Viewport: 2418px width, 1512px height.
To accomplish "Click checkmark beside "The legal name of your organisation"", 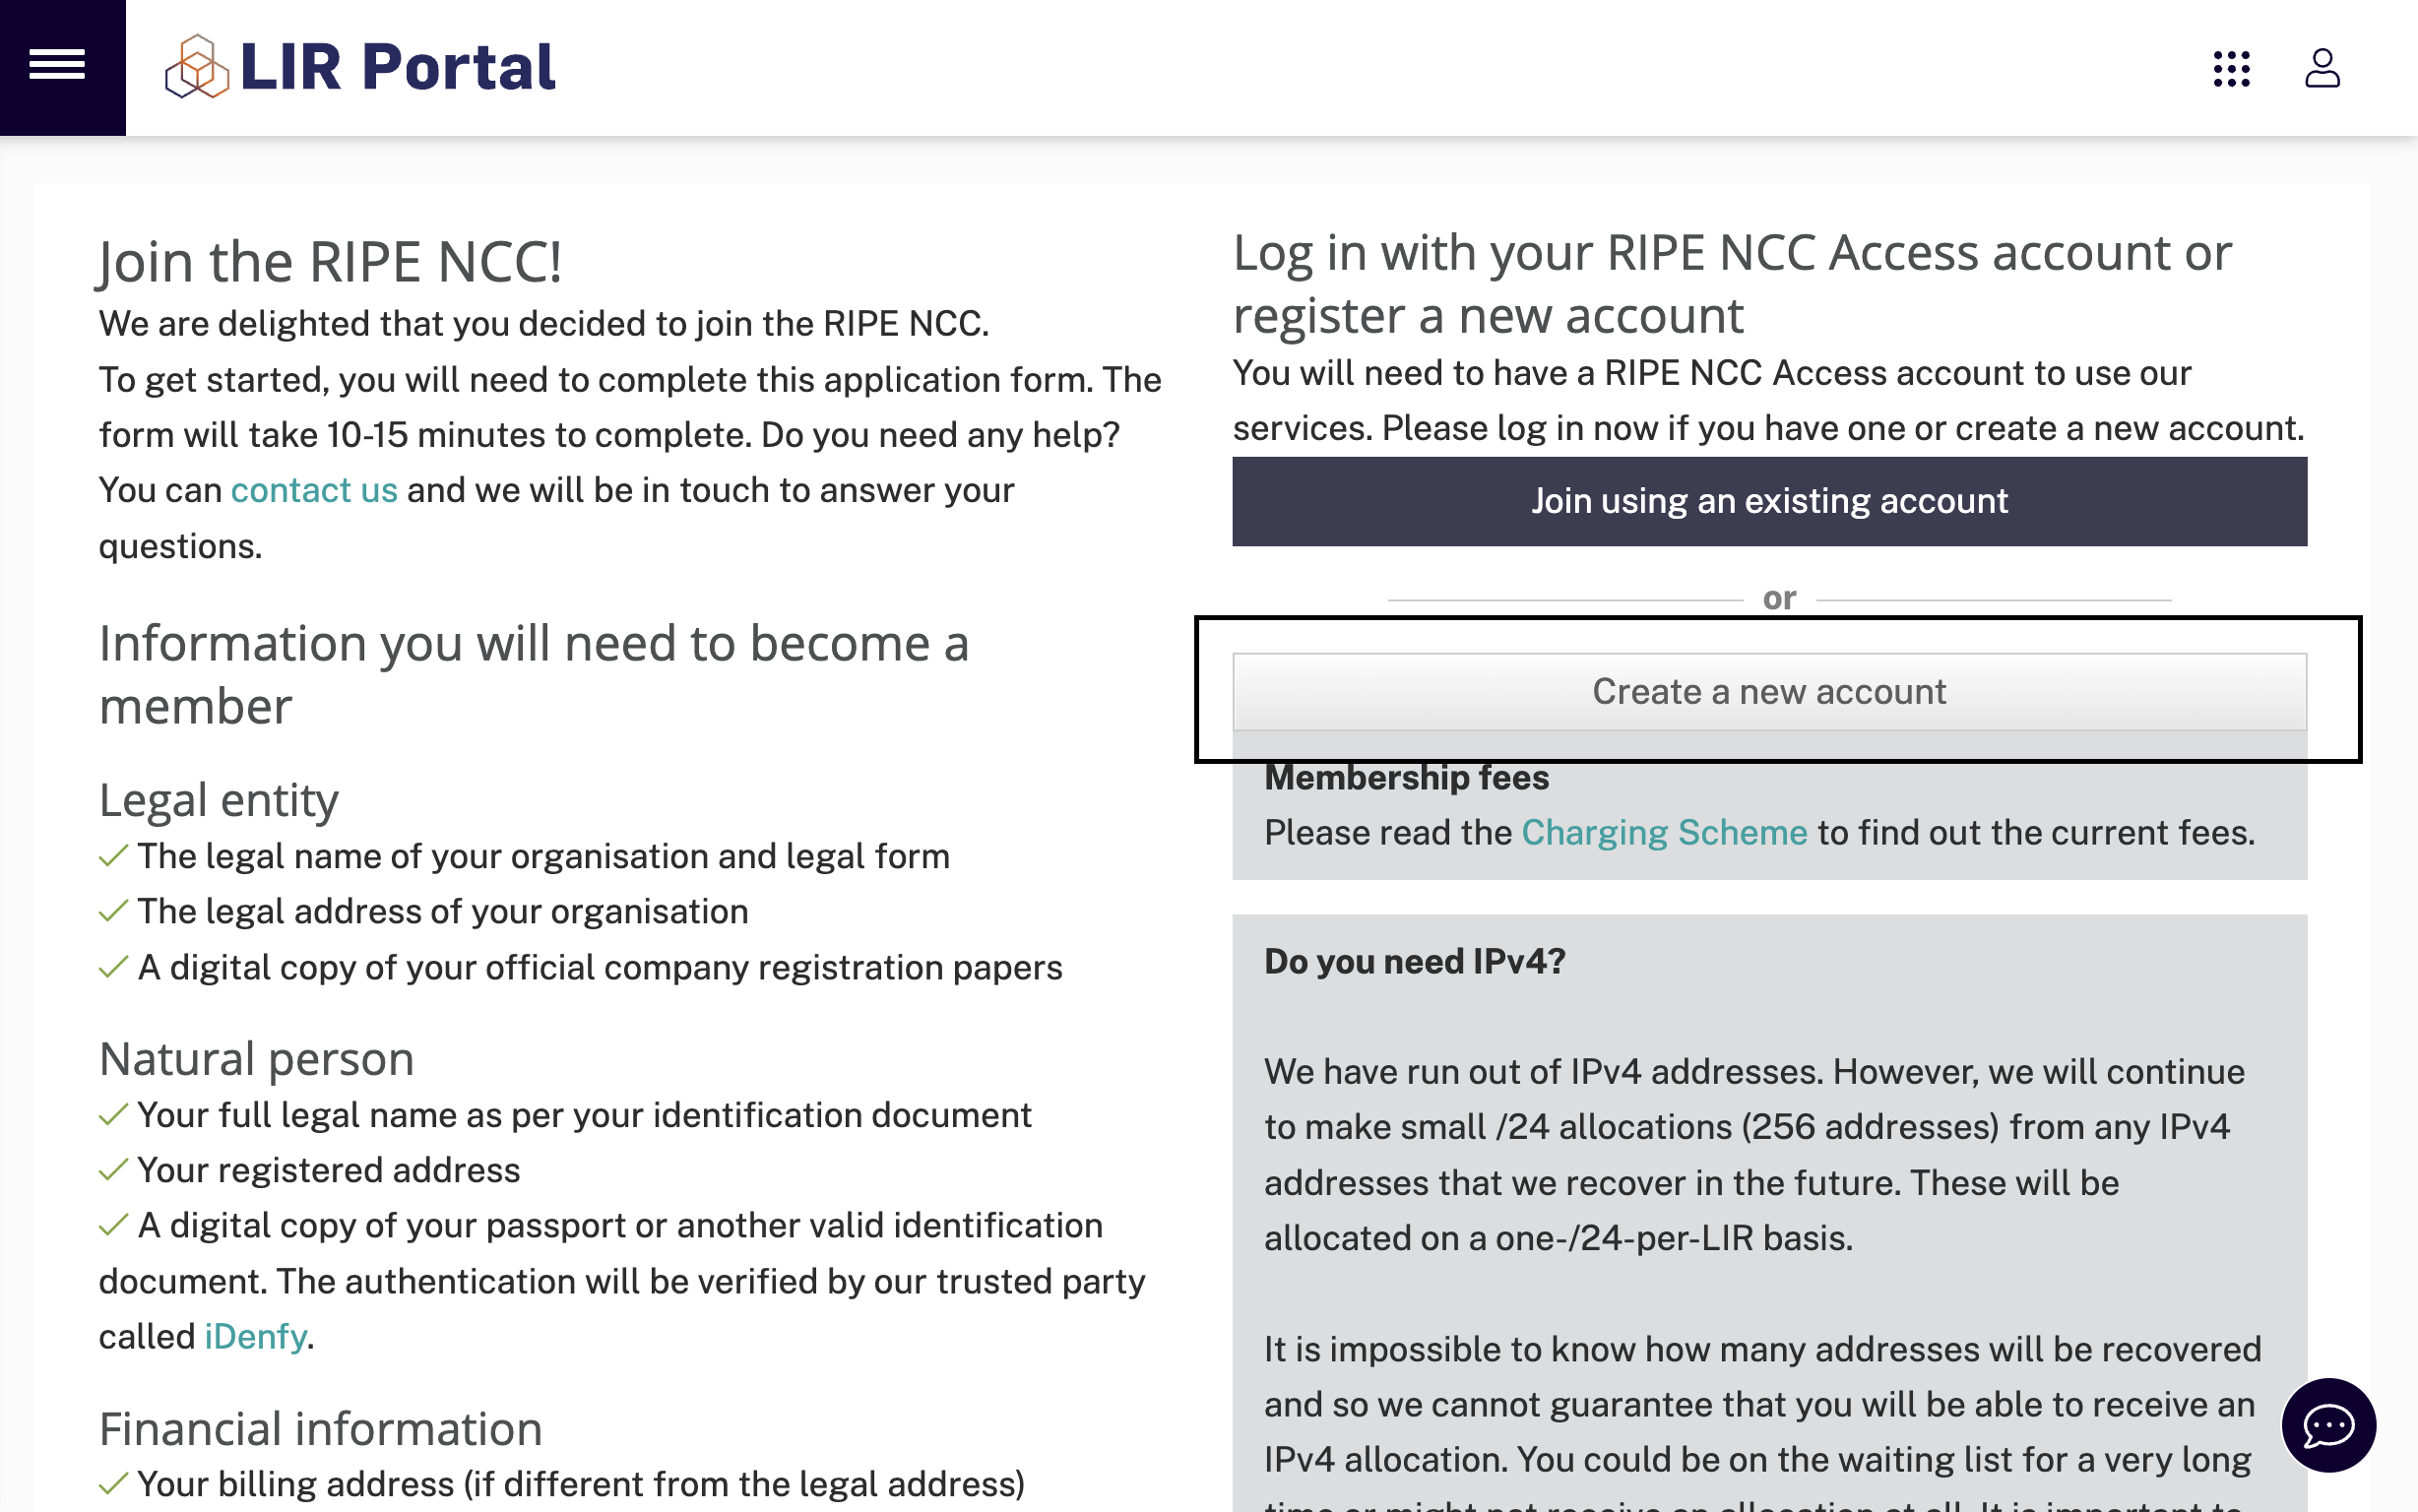I will click(113, 855).
